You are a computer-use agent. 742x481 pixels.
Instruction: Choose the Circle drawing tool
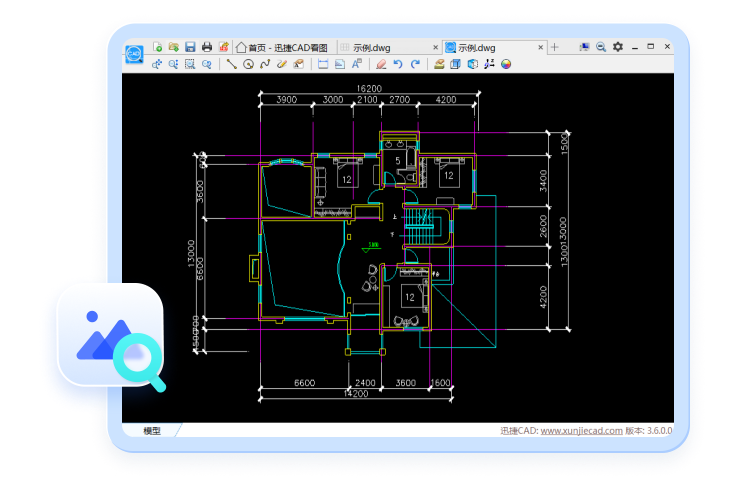tap(248, 64)
